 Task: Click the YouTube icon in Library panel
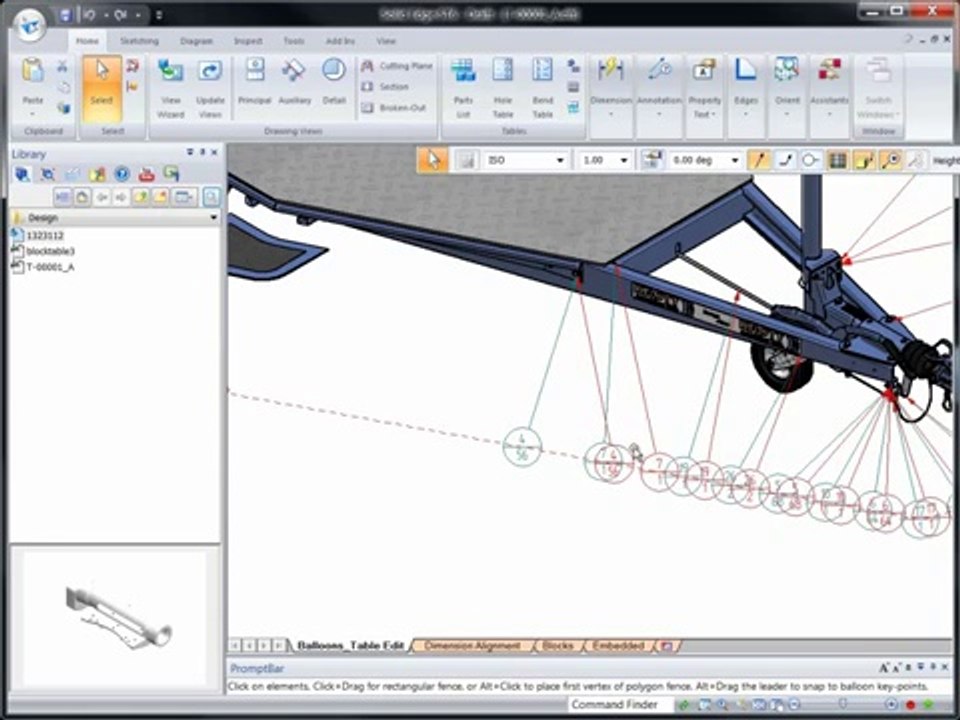tap(147, 174)
